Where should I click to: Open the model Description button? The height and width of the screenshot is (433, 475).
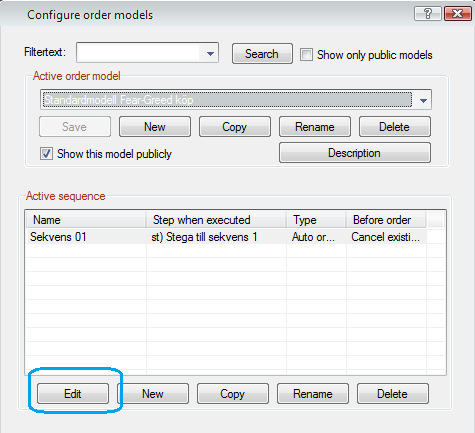[355, 153]
